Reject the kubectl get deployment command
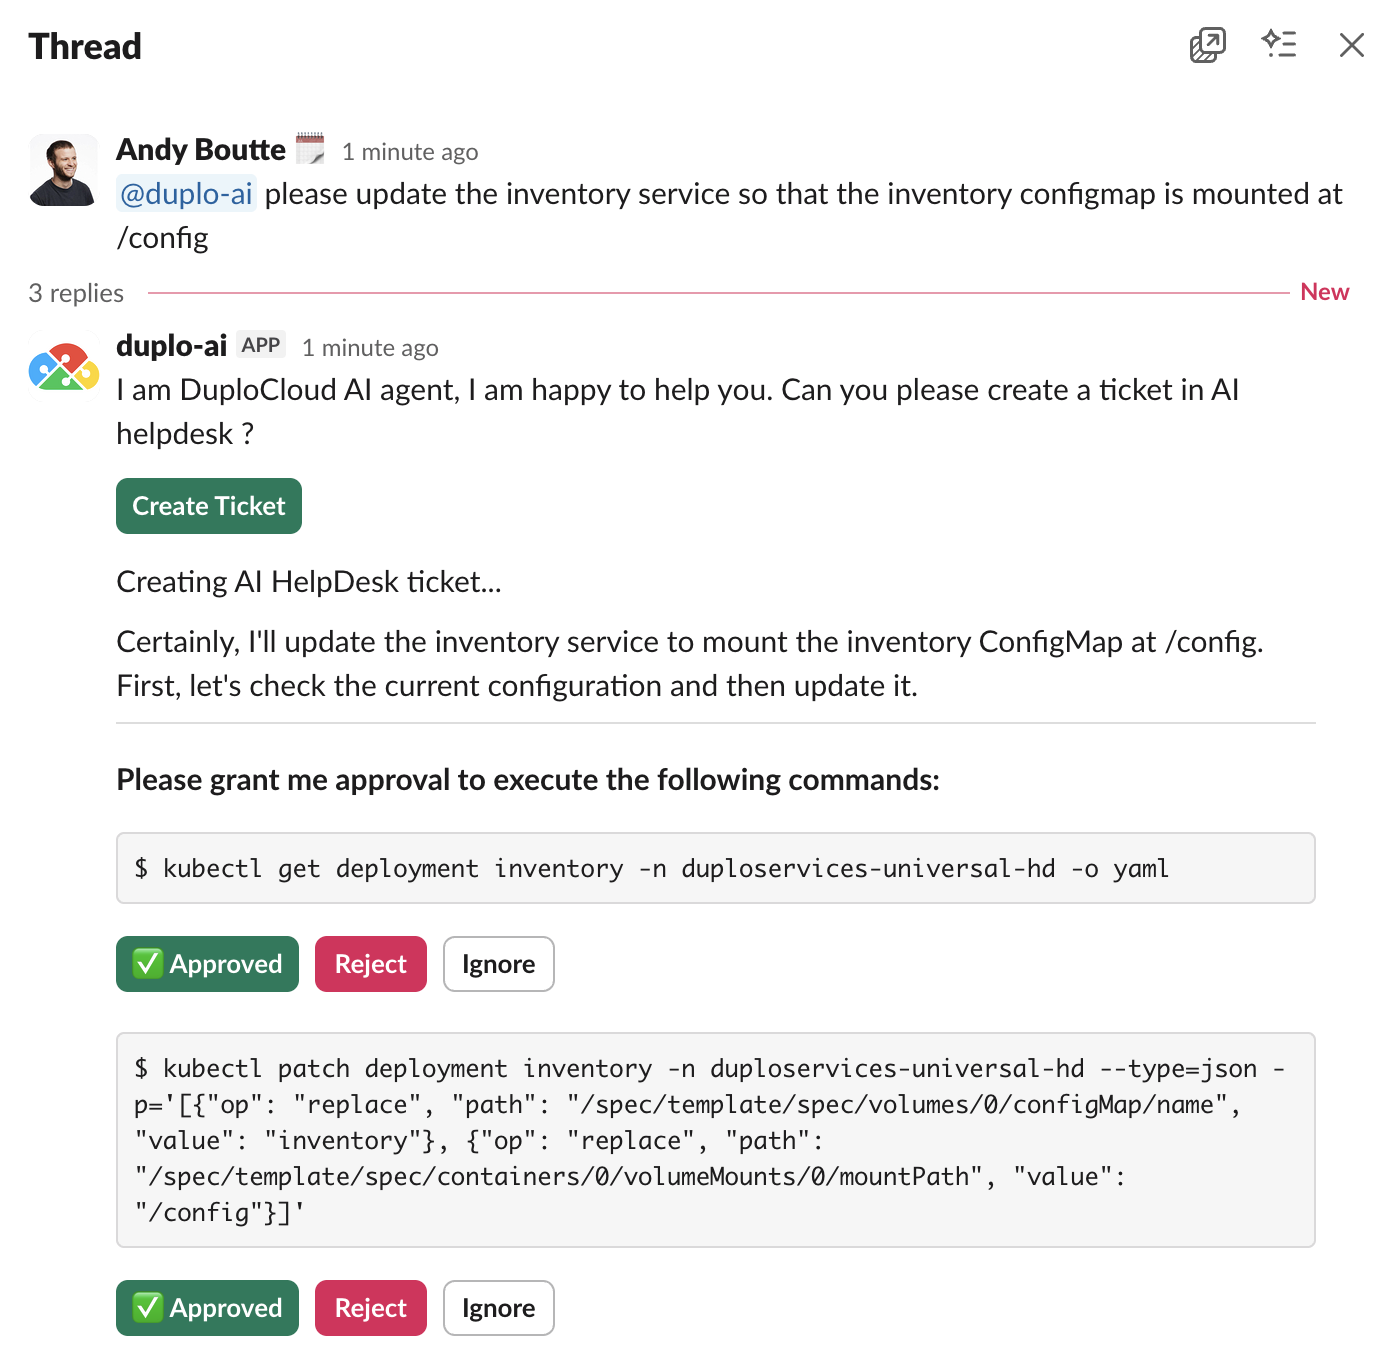Screen dimensions: 1398x1362 coord(370,964)
